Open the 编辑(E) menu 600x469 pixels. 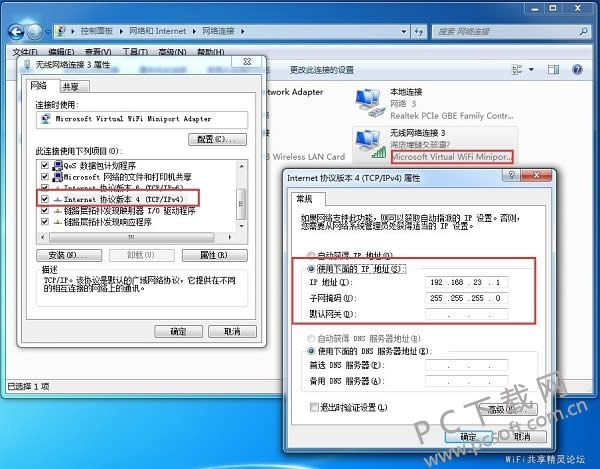61,52
